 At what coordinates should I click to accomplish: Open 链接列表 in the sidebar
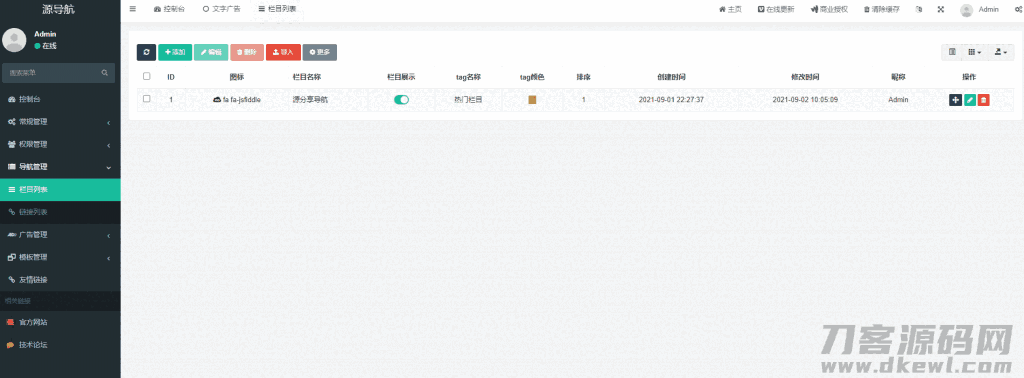[x=60, y=212]
